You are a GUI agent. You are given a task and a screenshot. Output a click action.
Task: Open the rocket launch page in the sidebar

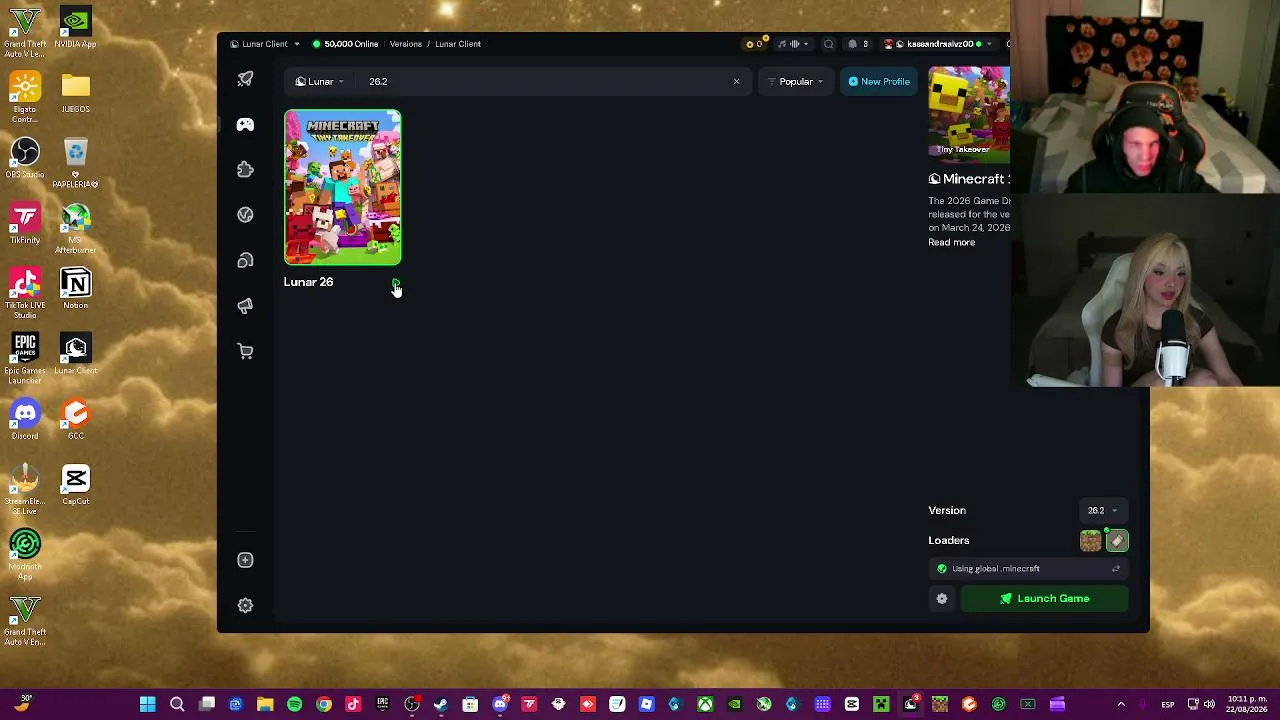245,79
